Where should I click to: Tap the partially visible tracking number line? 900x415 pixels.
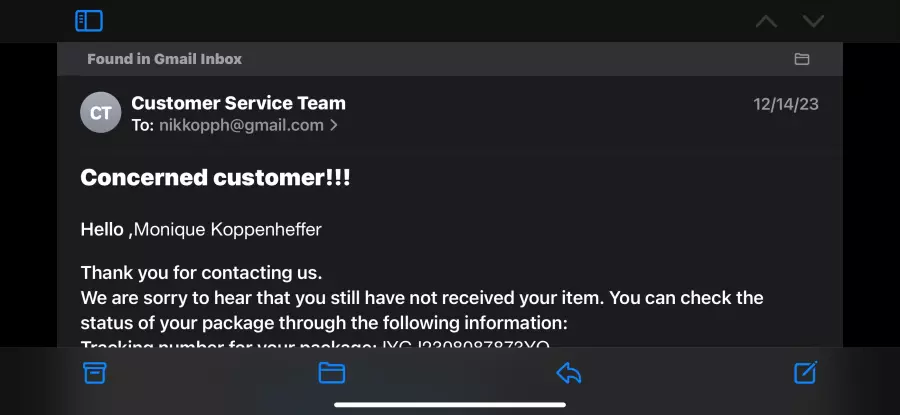(315, 344)
